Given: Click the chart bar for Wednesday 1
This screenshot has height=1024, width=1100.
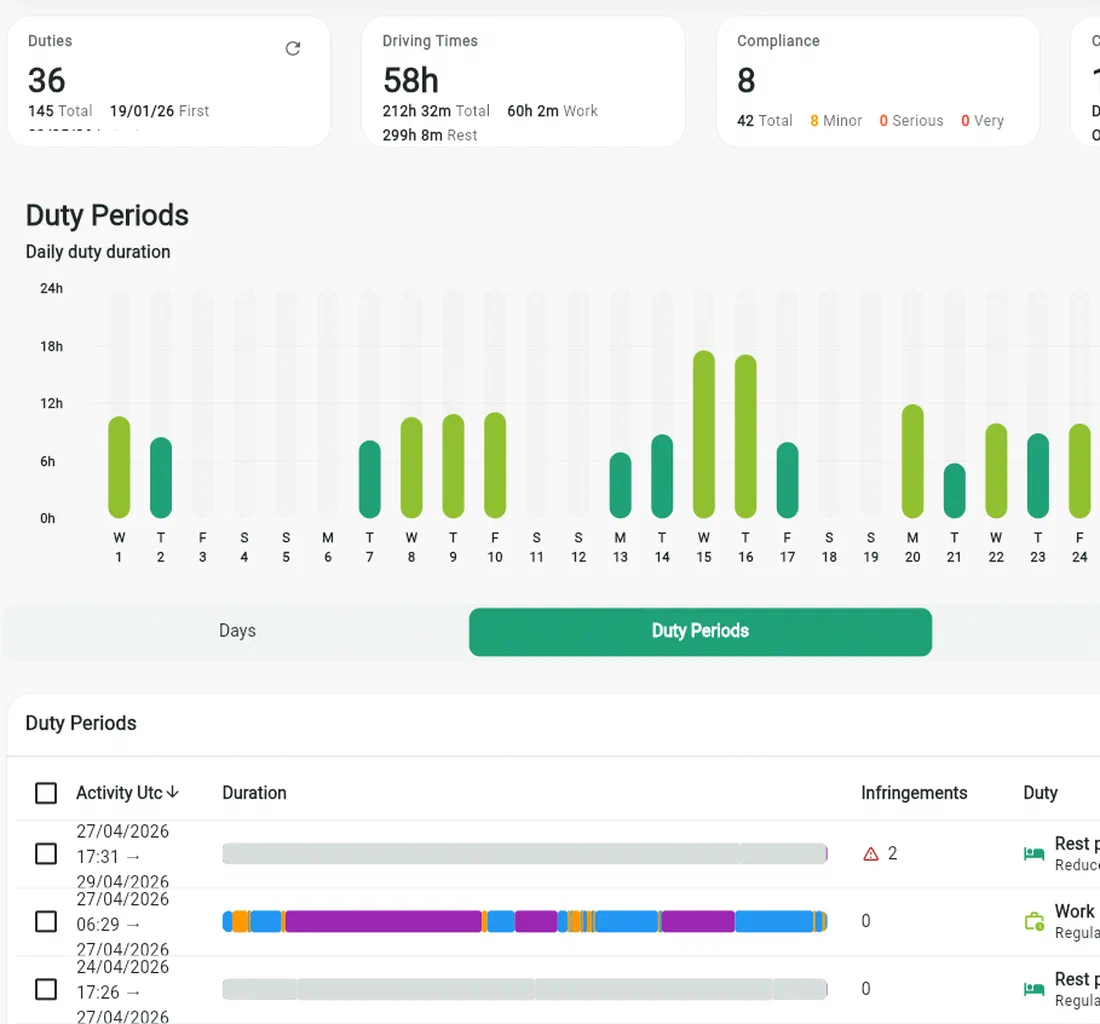Looking at the screenshot, I should [119, 467].
